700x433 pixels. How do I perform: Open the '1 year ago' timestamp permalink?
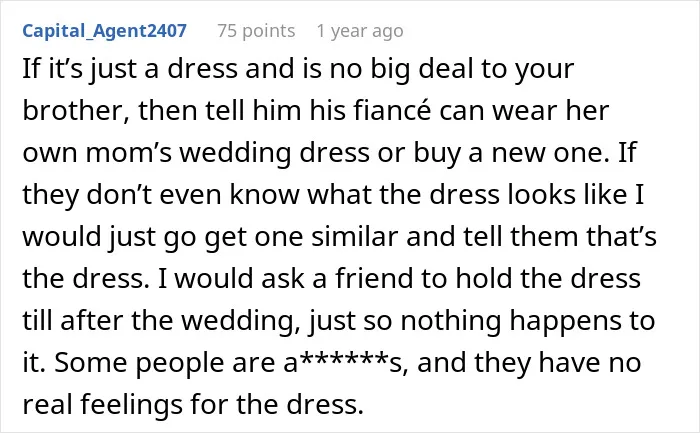point(360,31)
